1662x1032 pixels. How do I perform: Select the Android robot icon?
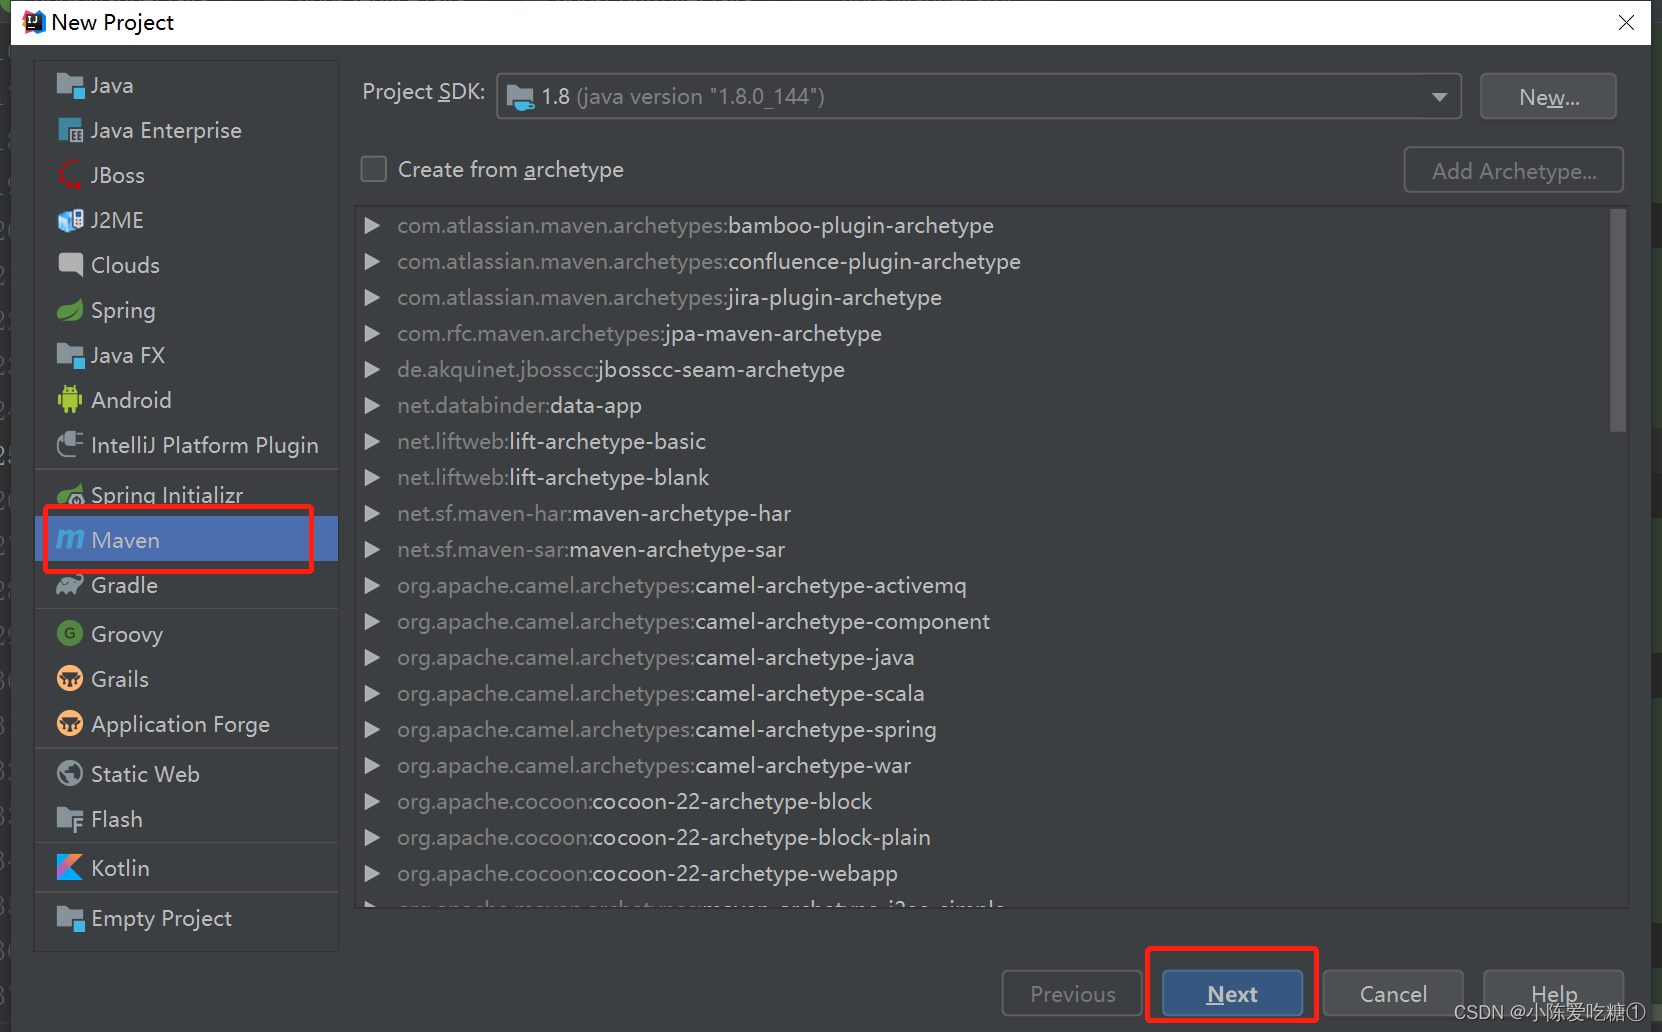[x=70, y=400]
